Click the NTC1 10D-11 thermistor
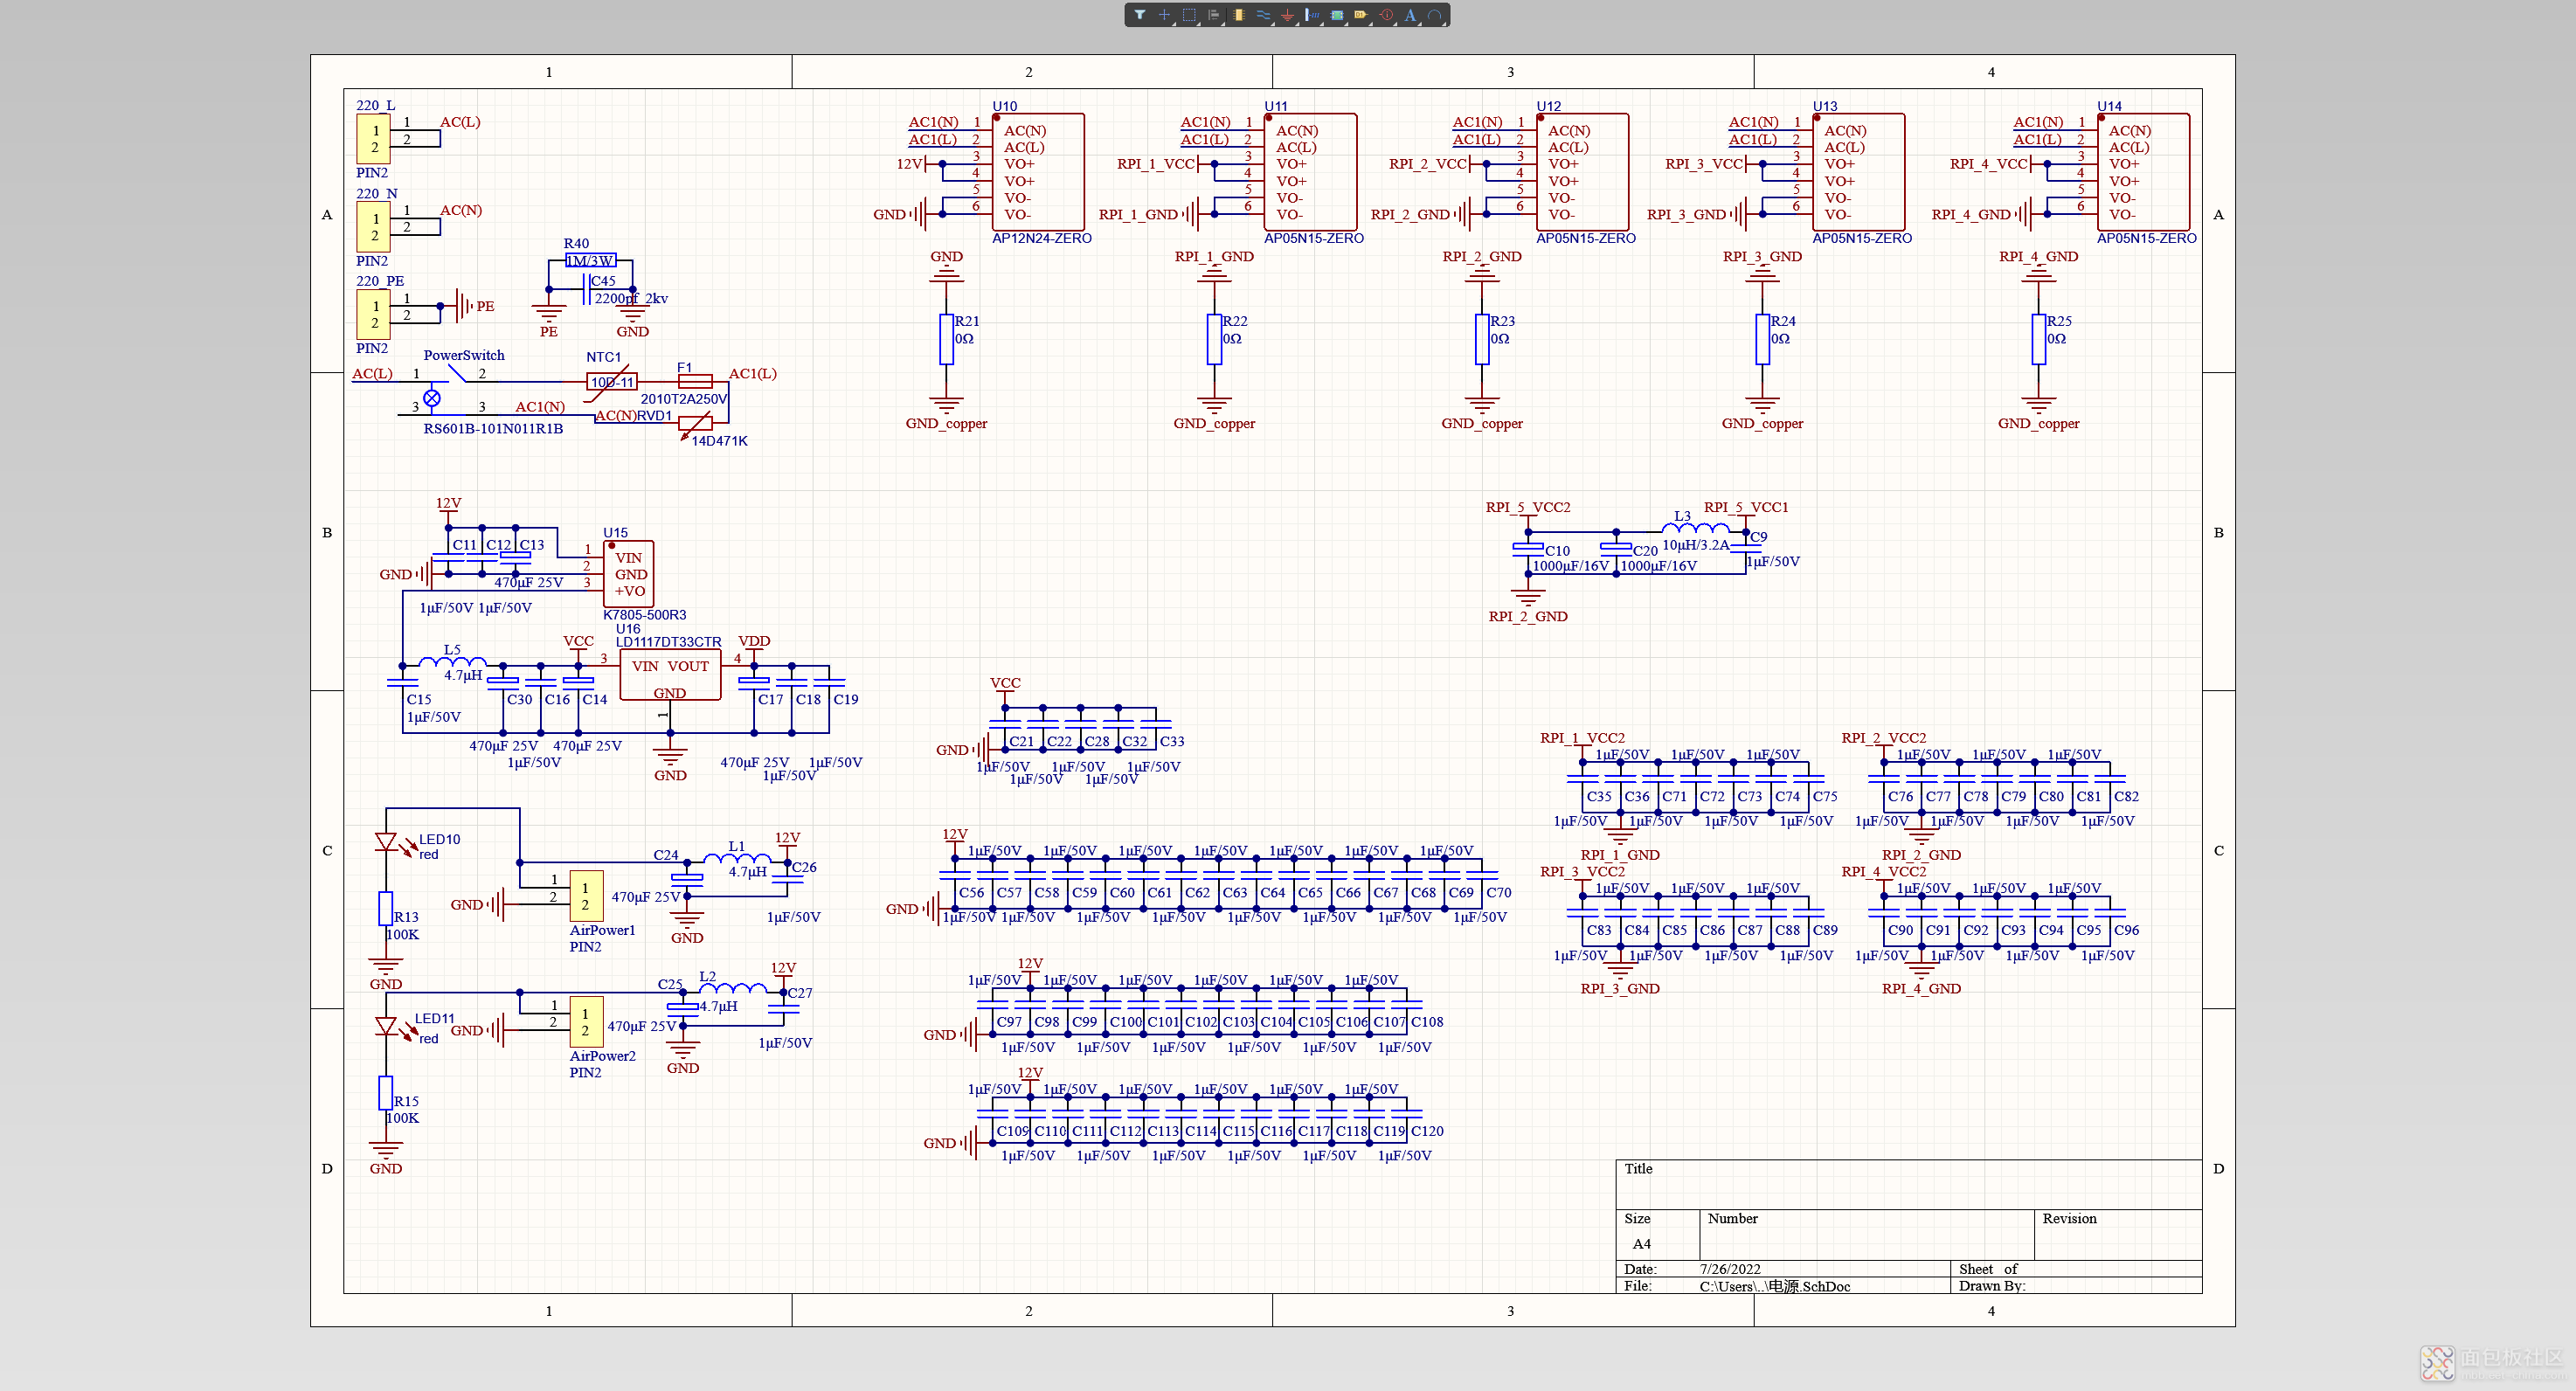Viewport: 2576px width, 1391px height. pyautogui.click(x=611, y=382)
